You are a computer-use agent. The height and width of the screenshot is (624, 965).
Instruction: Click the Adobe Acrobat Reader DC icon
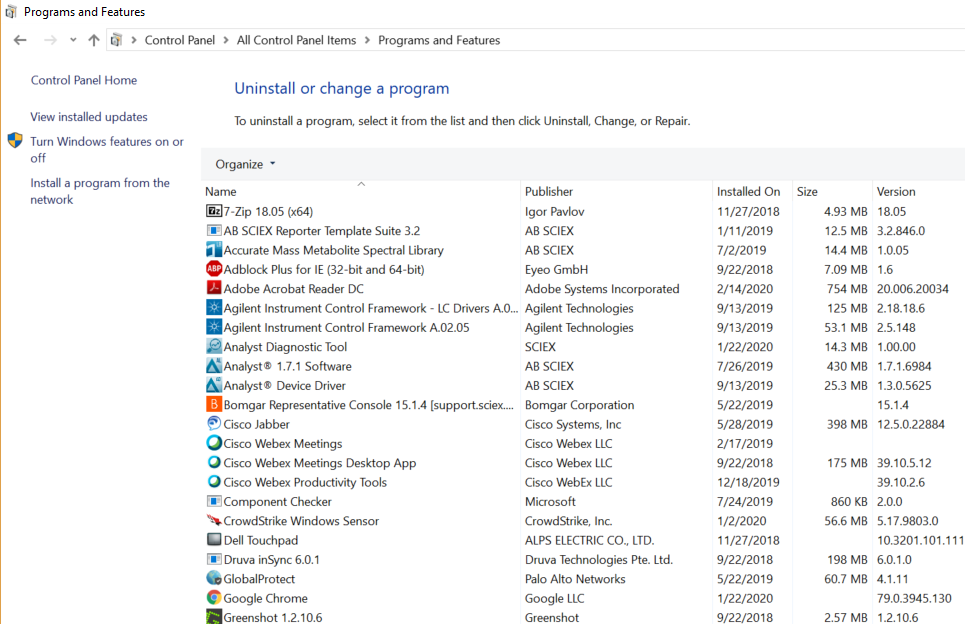click(214, 288)
